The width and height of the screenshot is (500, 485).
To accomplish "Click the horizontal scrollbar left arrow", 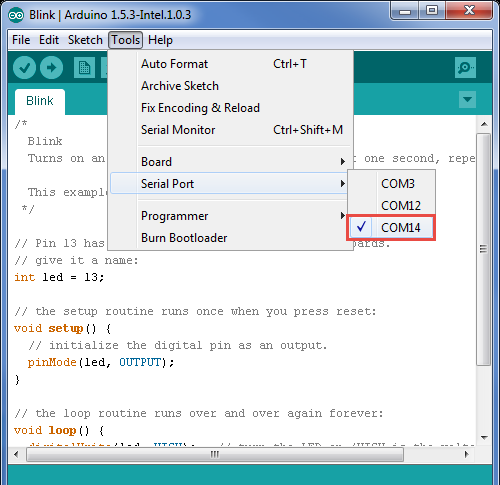I will pos(16,454).
